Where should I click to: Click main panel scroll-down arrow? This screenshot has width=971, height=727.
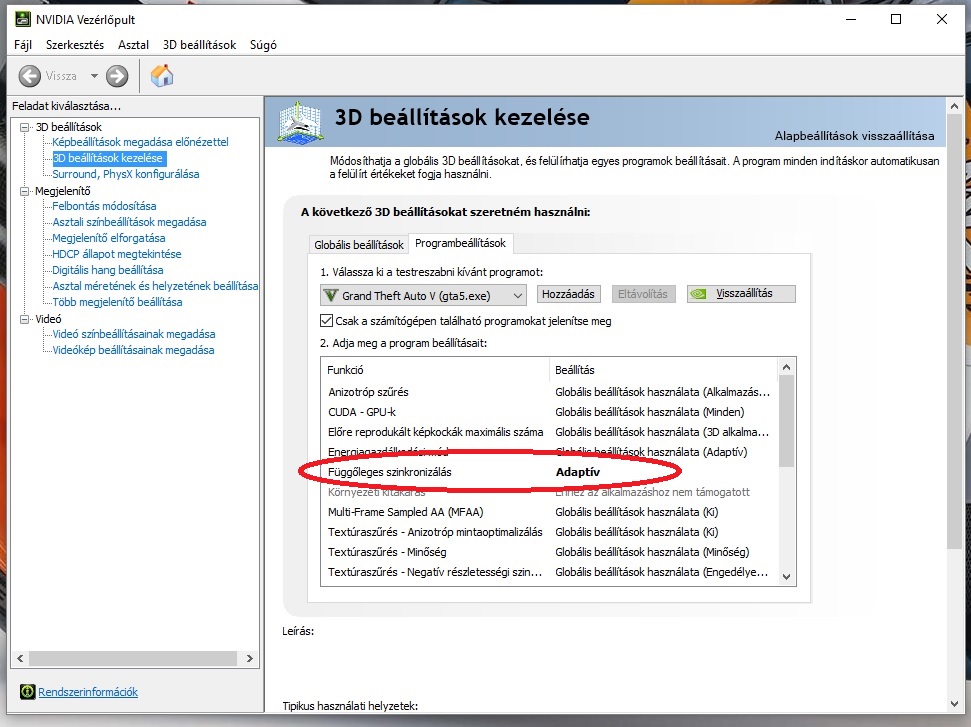click(954, 704)
